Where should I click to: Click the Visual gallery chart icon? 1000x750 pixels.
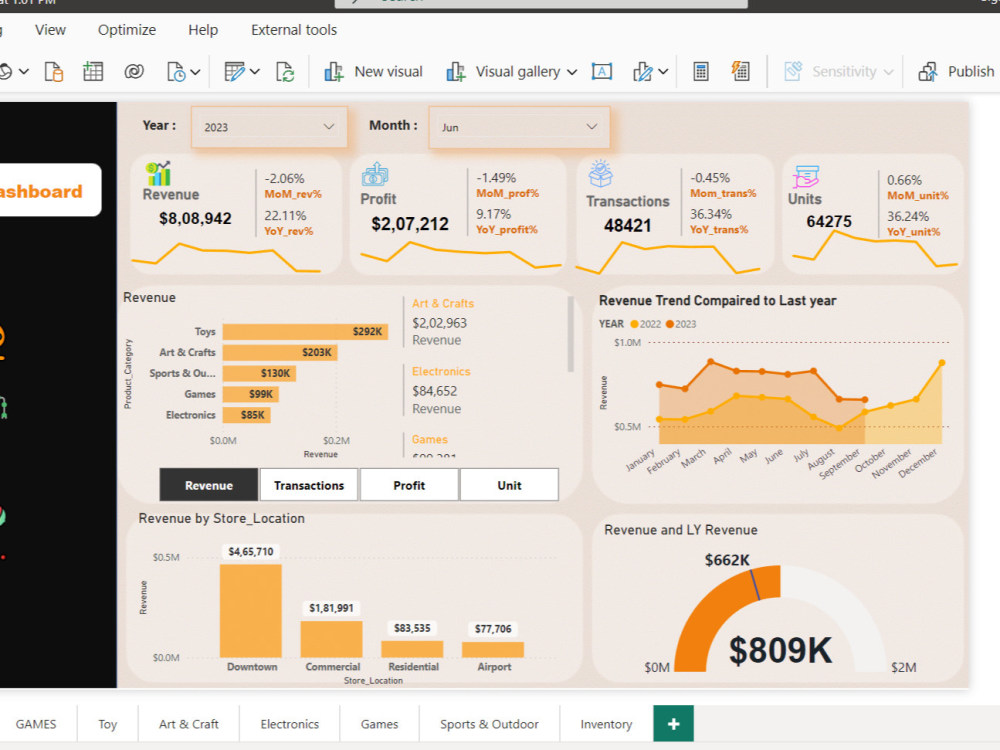455,71
